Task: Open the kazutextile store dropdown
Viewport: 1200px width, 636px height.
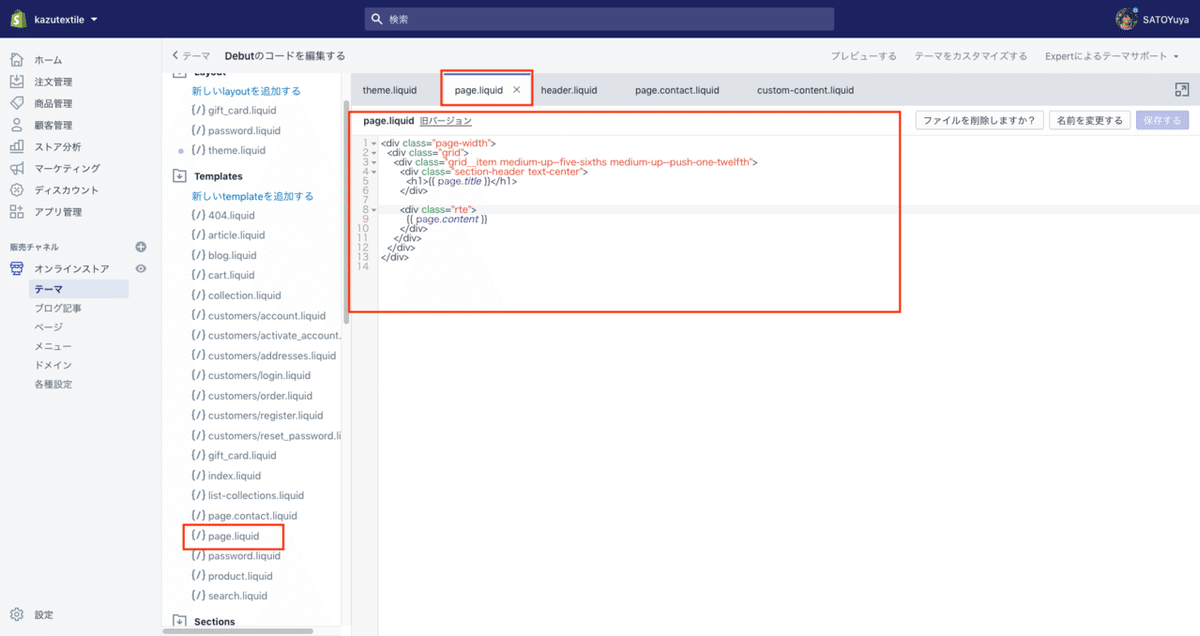Action: 65,19
